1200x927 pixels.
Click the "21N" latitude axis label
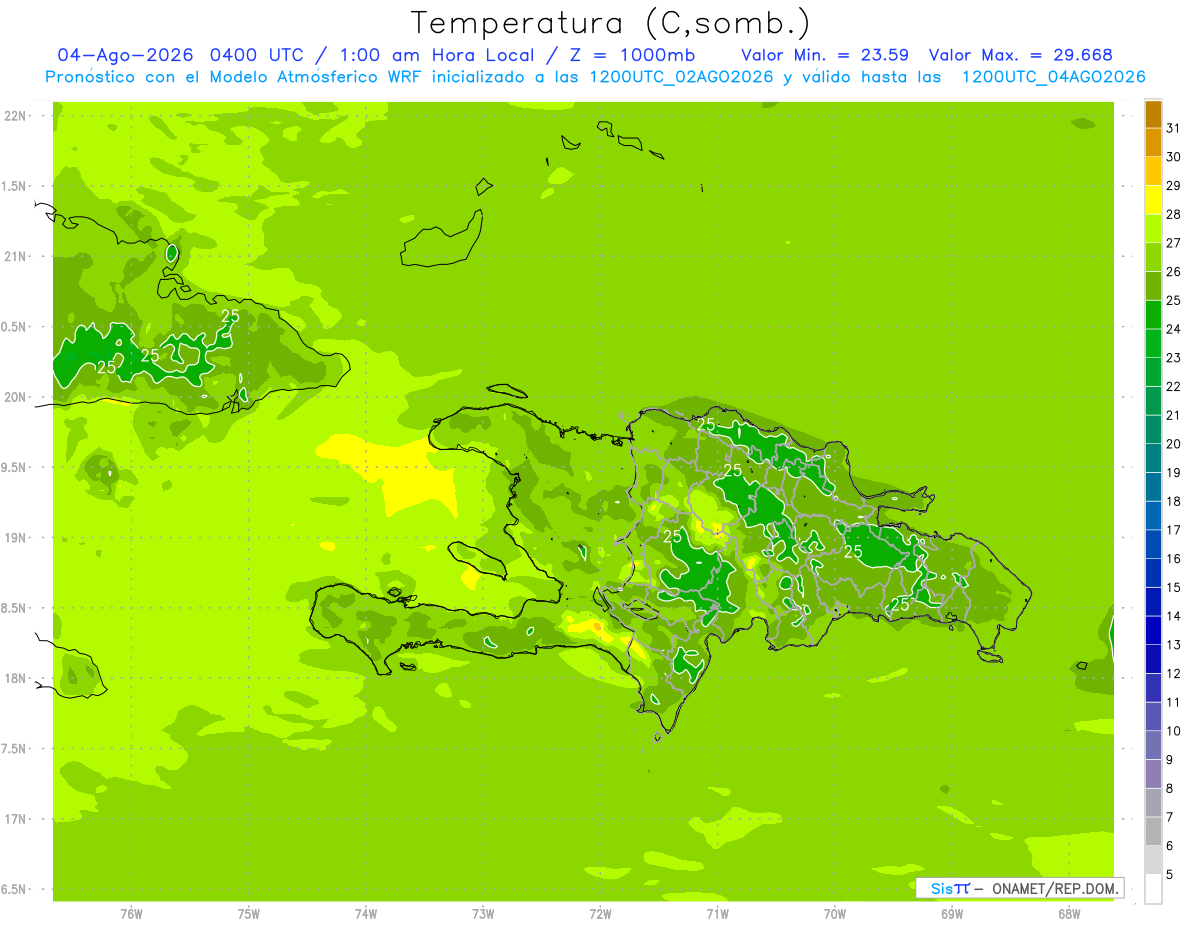click(15, 257)
